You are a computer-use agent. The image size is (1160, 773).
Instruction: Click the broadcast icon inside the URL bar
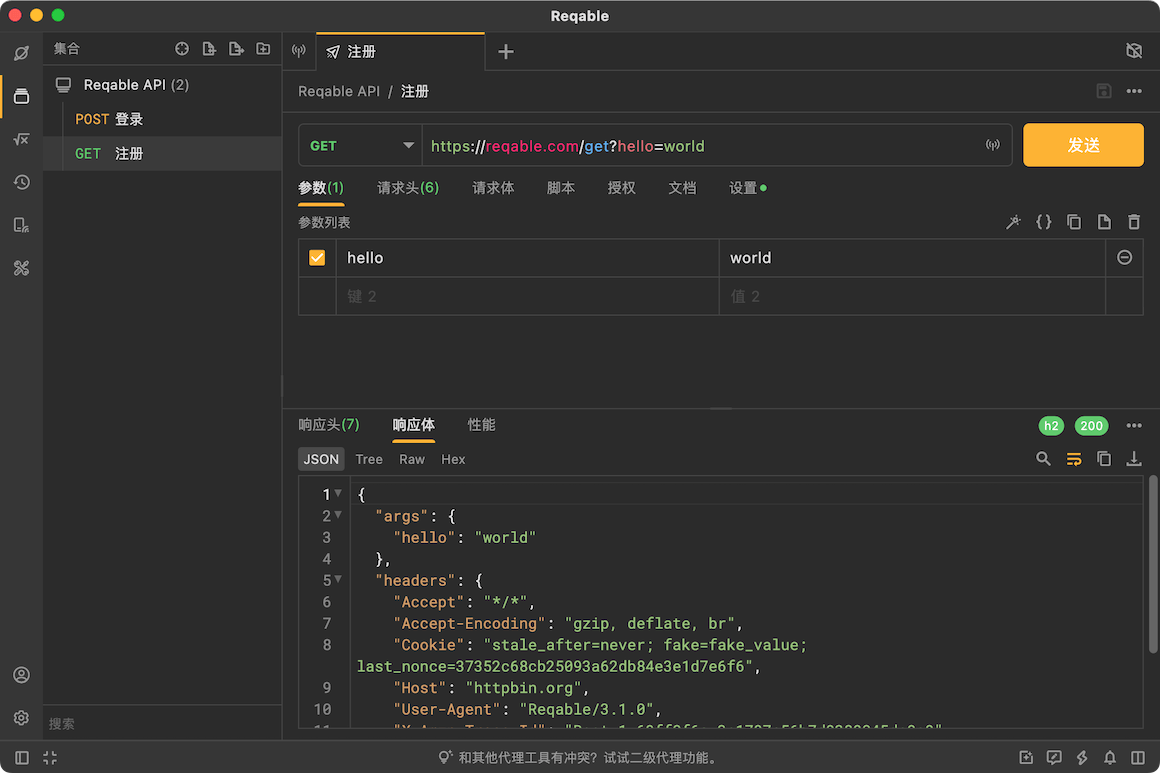(x=993, y=145)
